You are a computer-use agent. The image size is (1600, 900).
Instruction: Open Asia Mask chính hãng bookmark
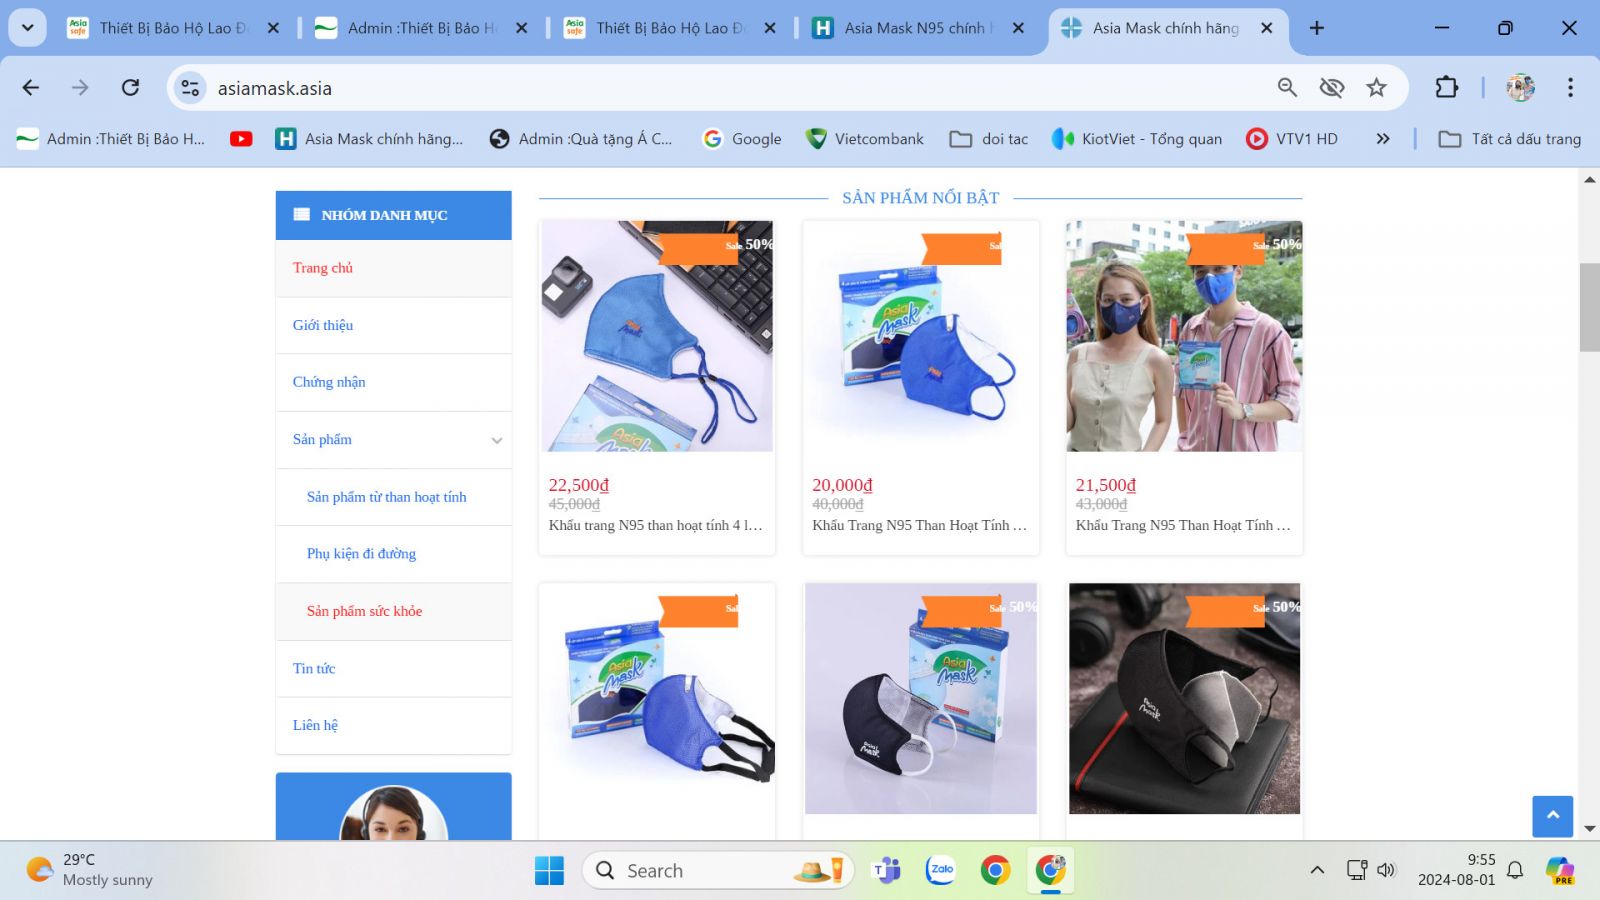tap(370, 139)
